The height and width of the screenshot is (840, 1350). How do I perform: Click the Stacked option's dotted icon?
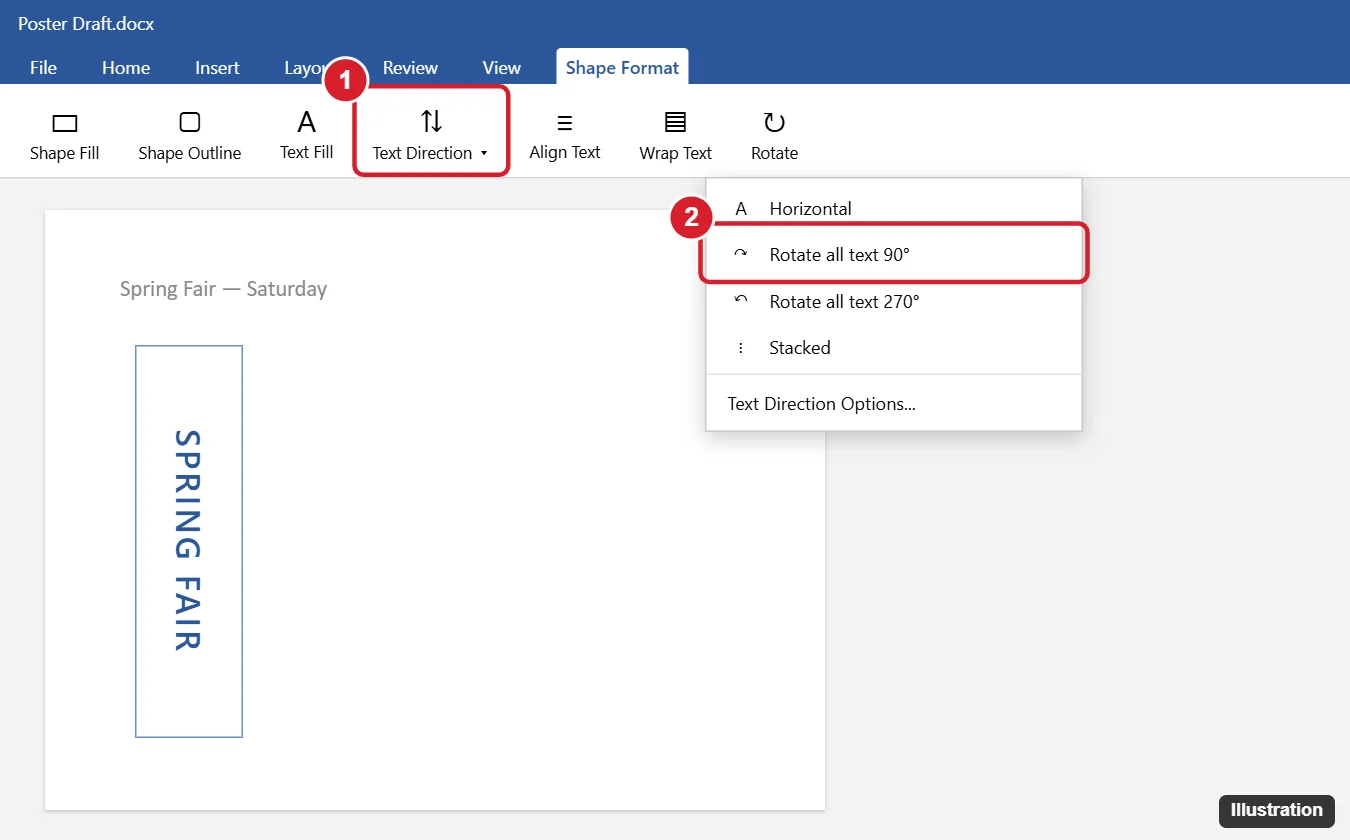[741, 348]
